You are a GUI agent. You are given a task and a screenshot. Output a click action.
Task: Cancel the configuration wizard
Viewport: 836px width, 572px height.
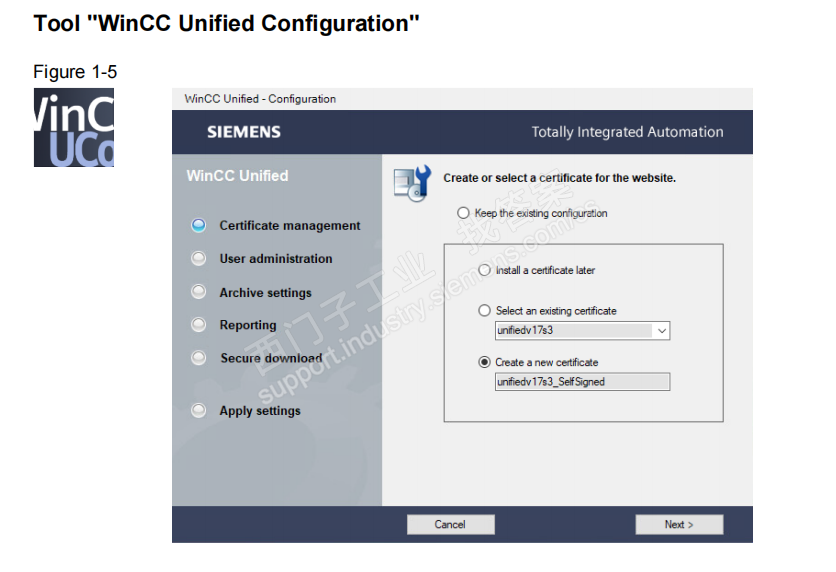[x=450, y=524]
